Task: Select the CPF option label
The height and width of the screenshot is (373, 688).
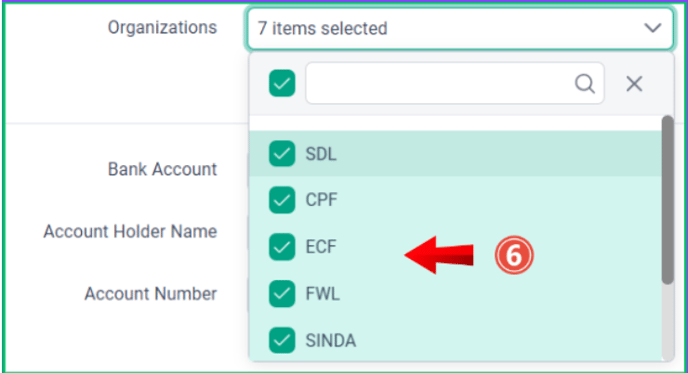Action: pyautogui.click(x=322, y=200)
